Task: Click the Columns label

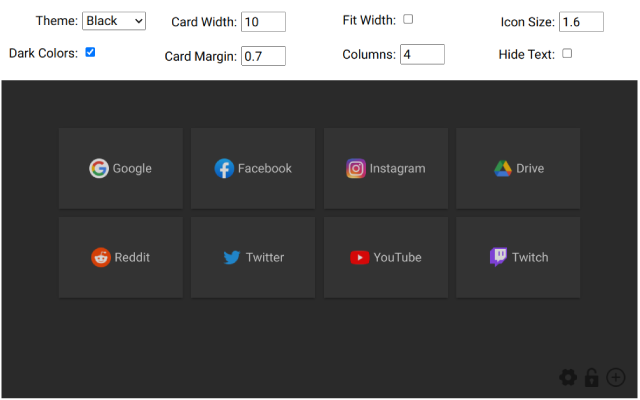Action: point(369,54)
